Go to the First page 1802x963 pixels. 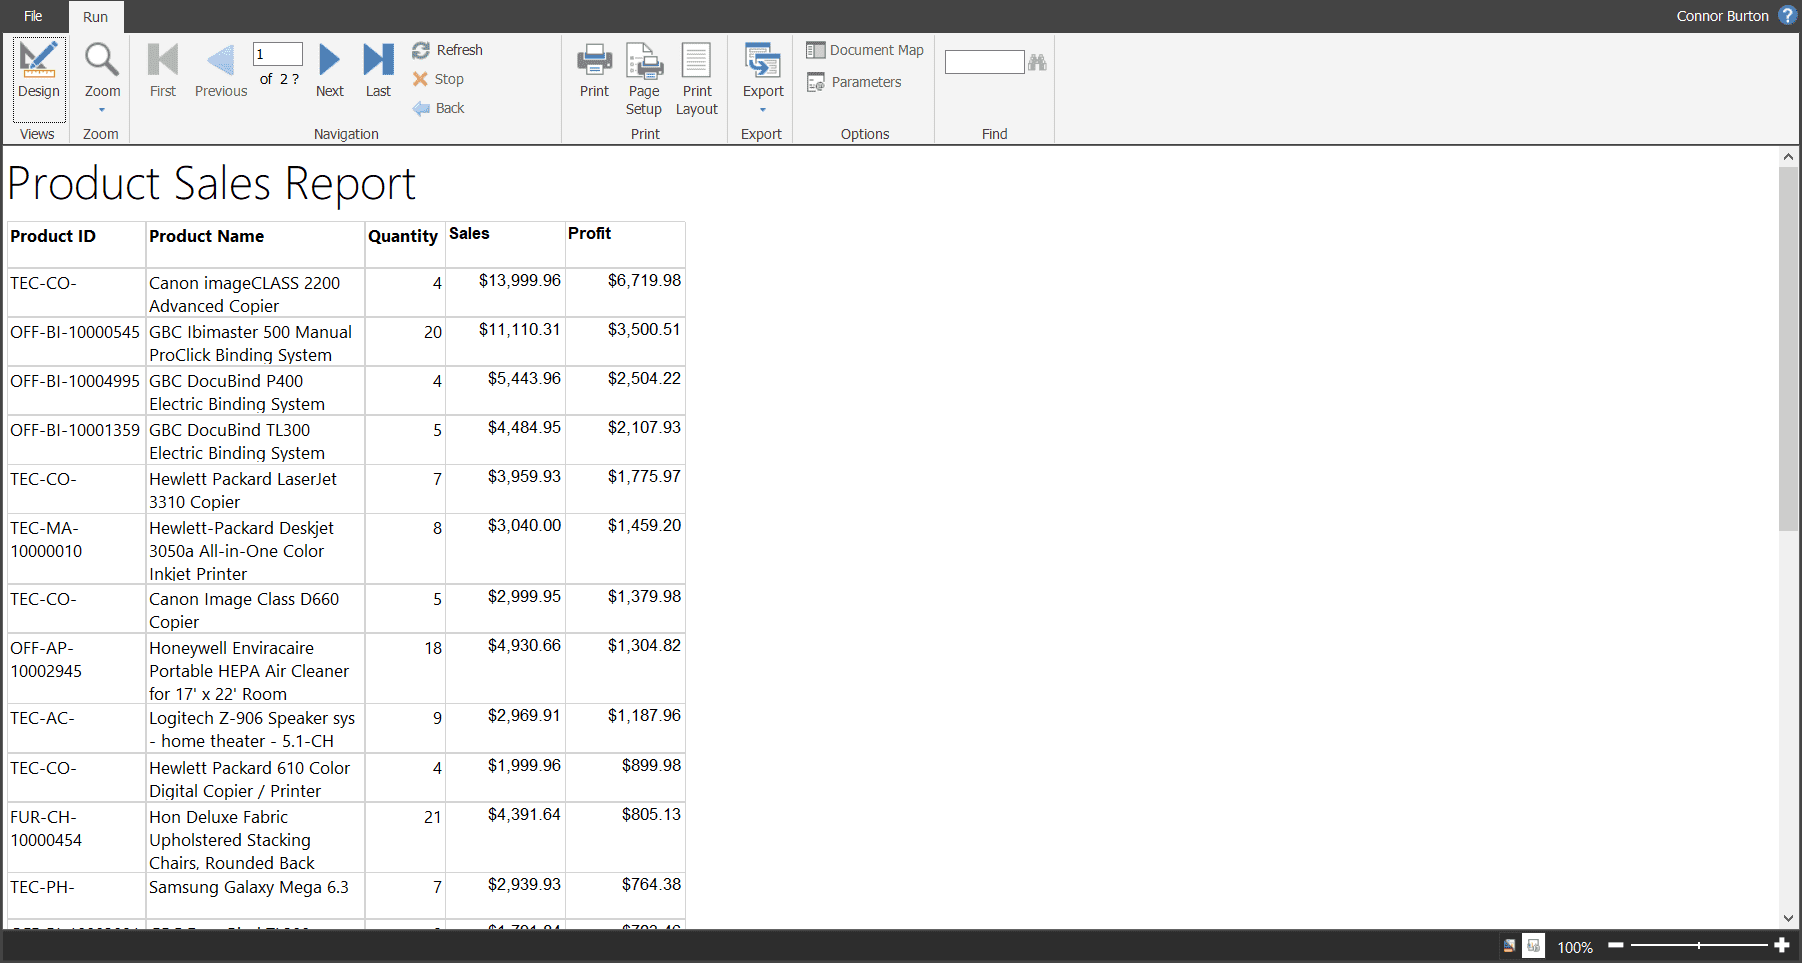[x=162, y=71]
